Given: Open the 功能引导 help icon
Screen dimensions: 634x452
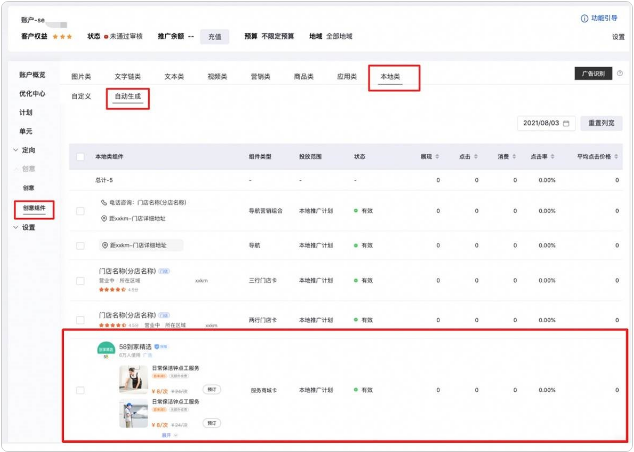Looking at the screenshot, I should [584, 18].
